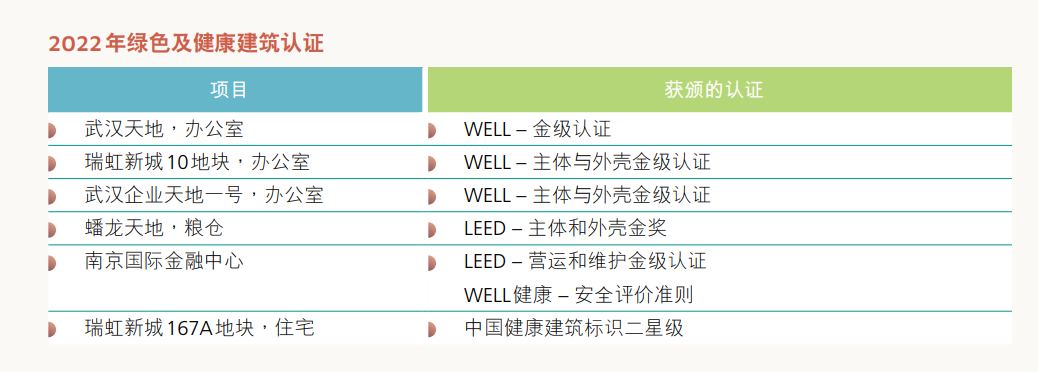Viewport: 1038px width, 372px height.
Task: Select the blue 项目 column header
Action: (x=235, y=89)
